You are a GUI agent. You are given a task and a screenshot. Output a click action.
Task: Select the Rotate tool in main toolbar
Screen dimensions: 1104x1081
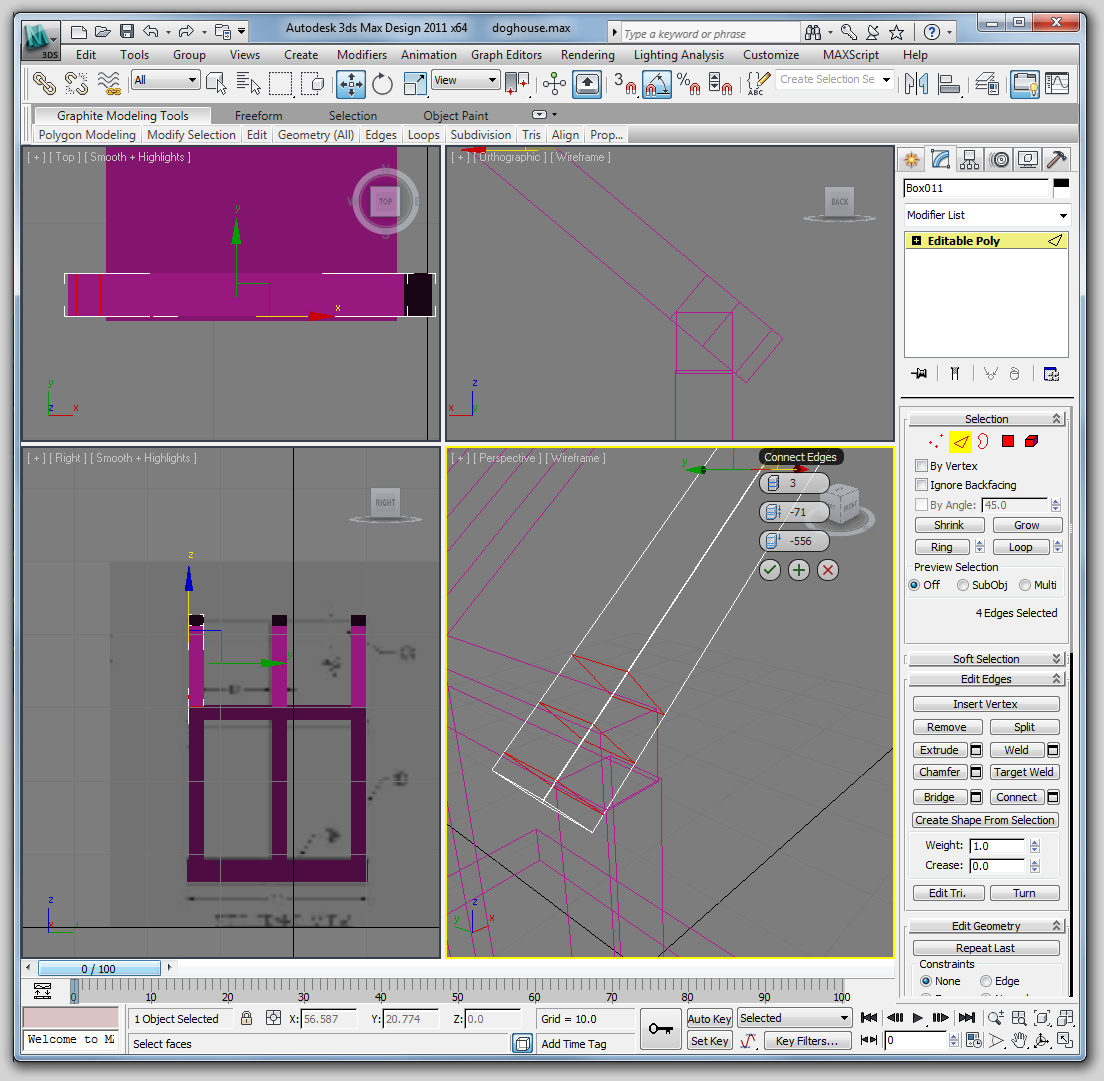click(383, 84)
